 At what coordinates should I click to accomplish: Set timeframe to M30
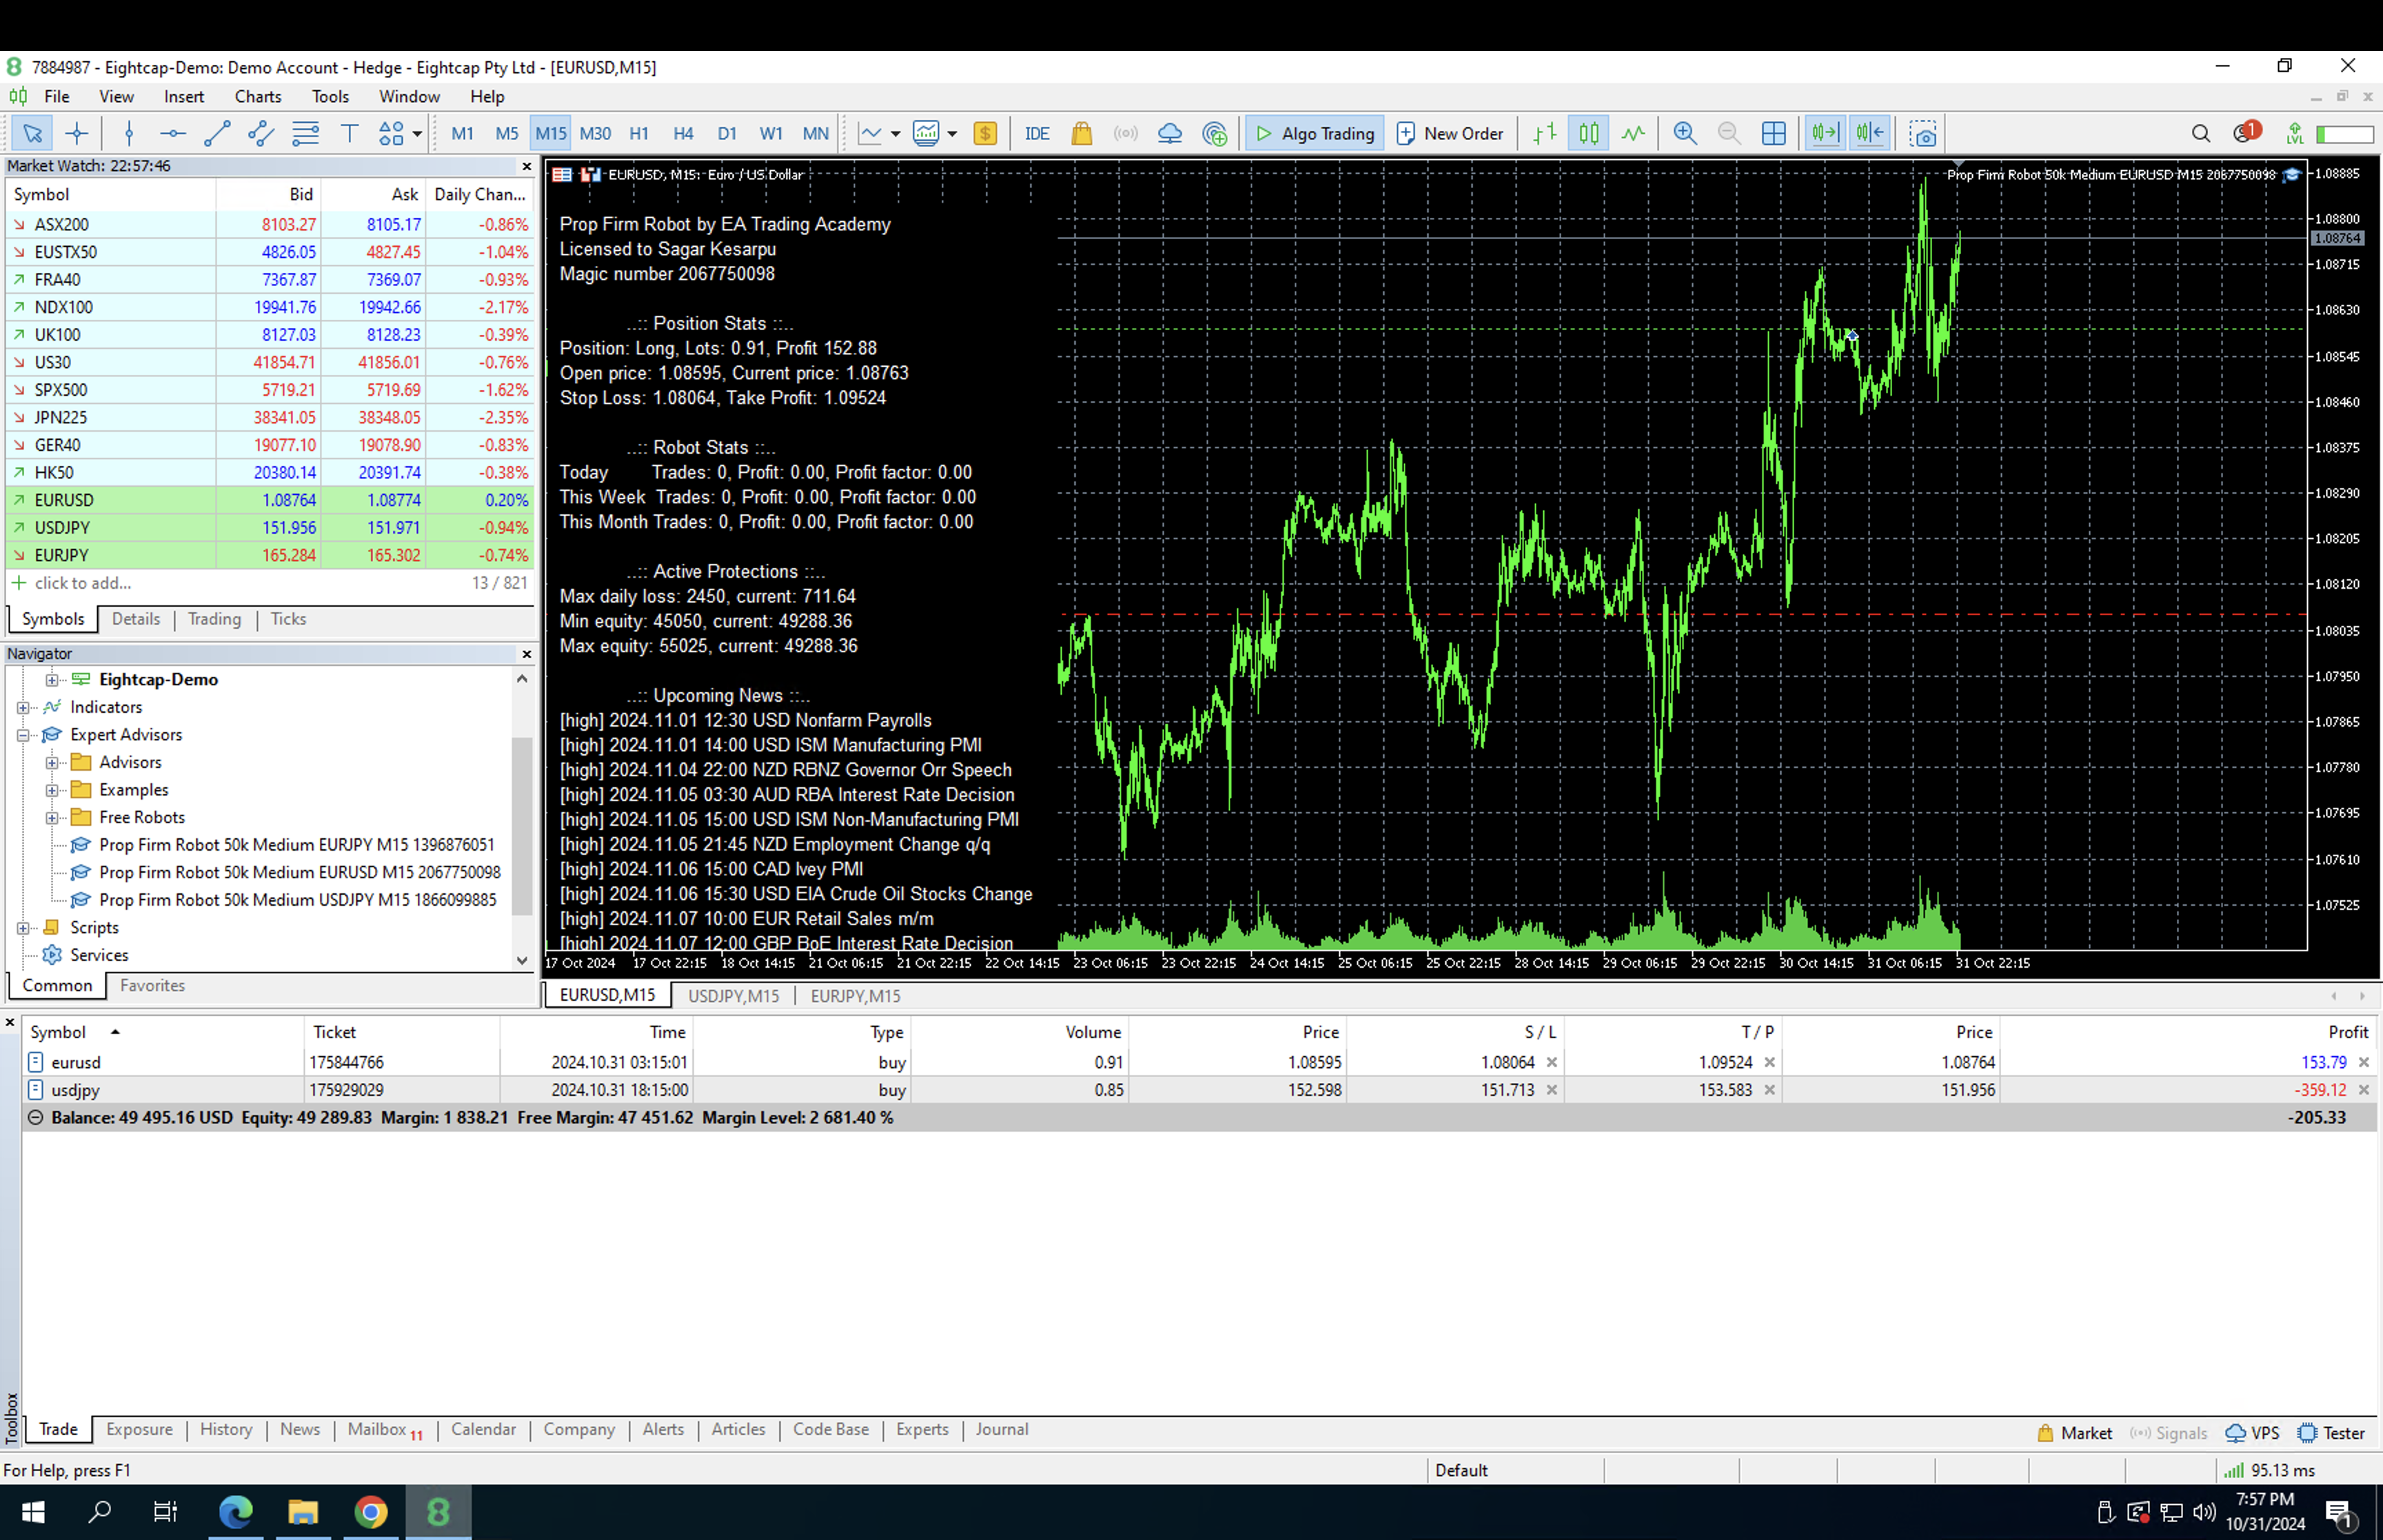pos(595,133)
